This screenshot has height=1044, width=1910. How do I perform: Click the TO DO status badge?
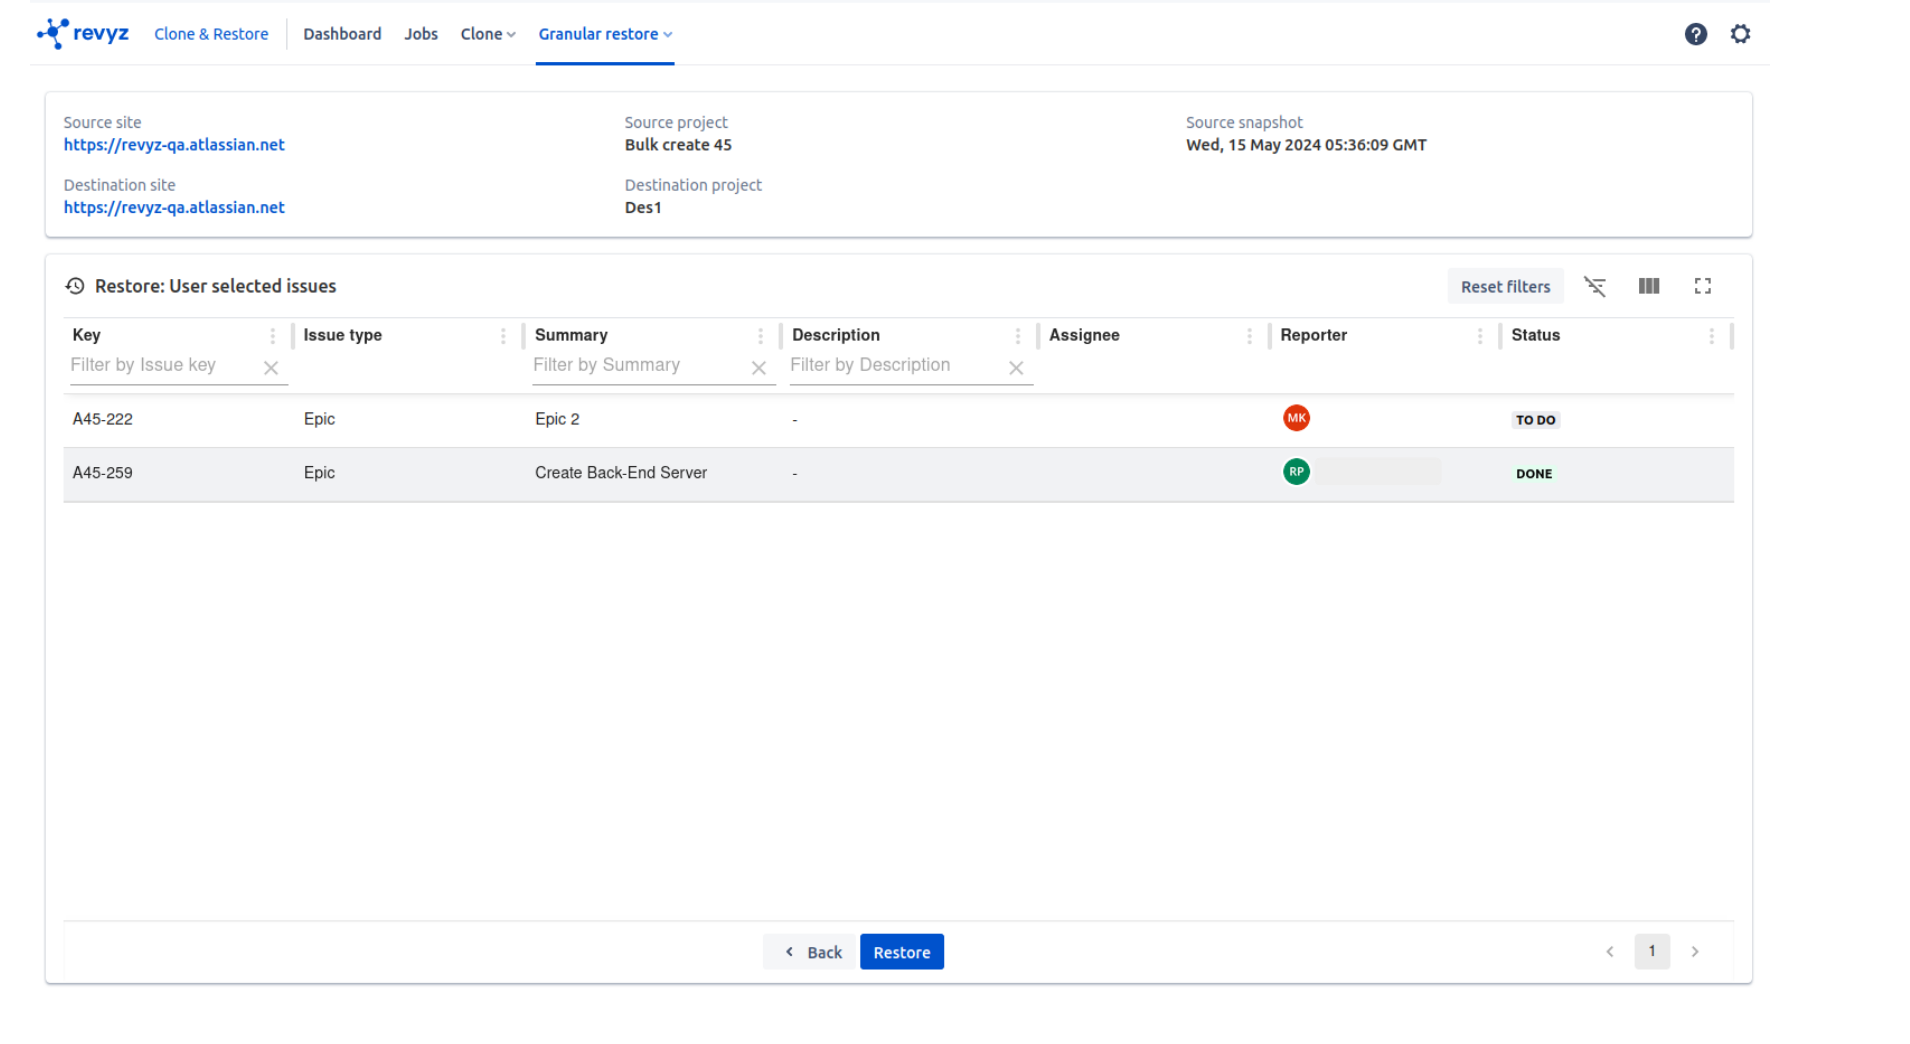pos(1535,420)
